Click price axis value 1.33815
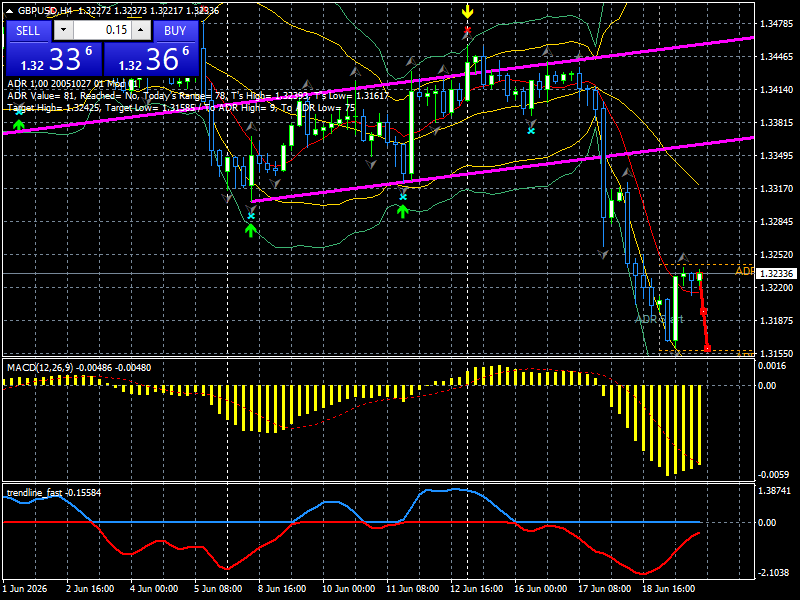800x600 pixels. click(x=777, y=122)
